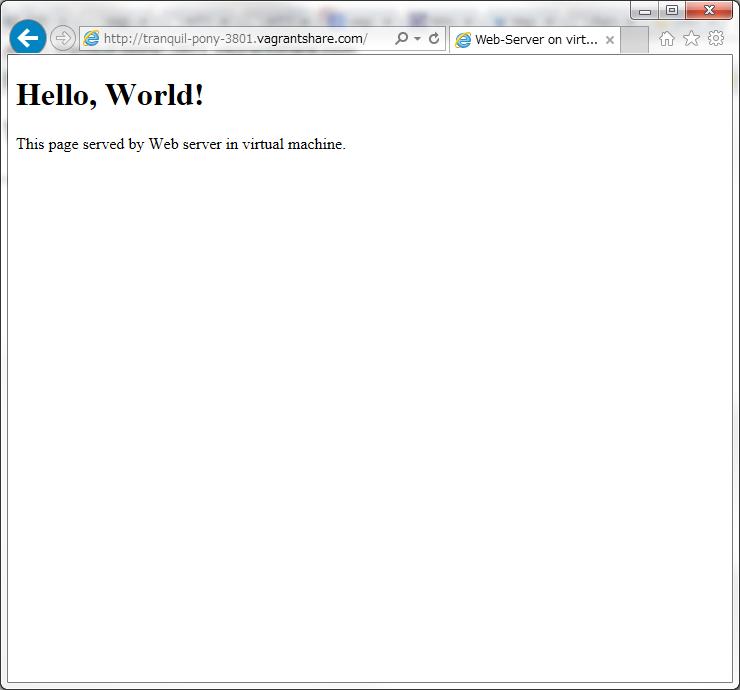Open the Home page icon

tap(667, 39)
